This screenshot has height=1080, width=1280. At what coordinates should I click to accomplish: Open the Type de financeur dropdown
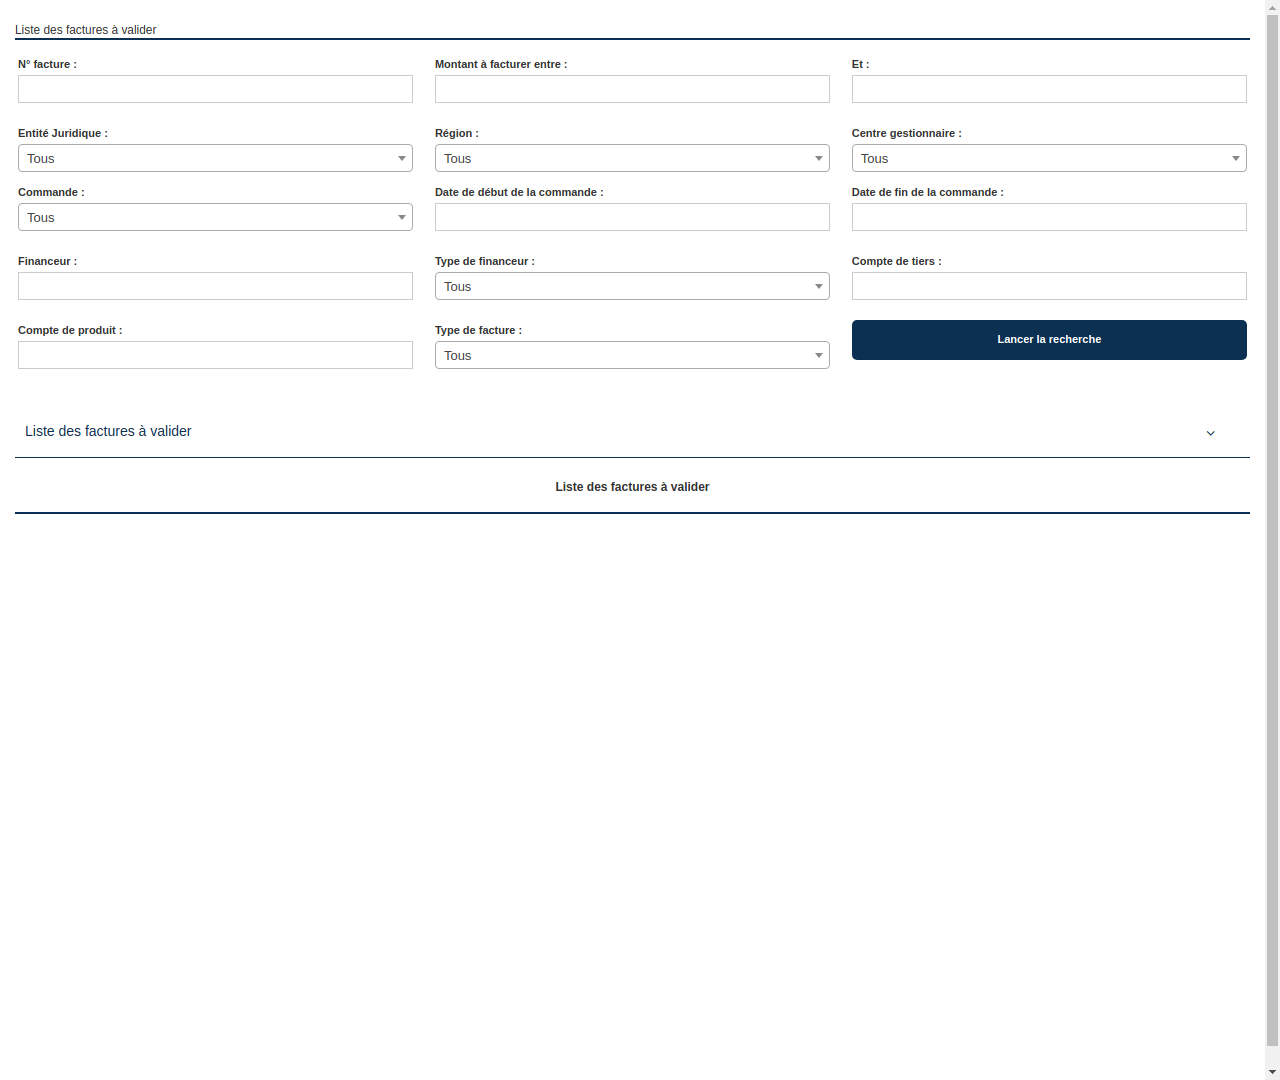tap(632, 286)
